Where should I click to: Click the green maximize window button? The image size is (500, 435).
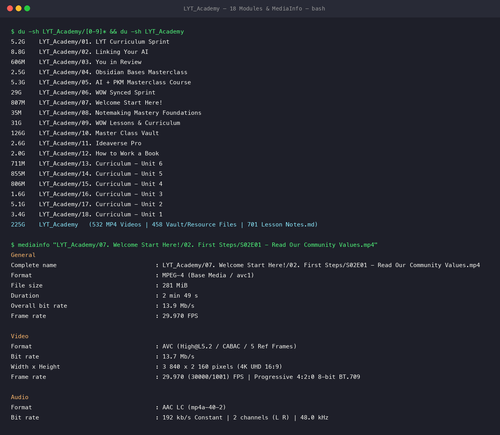tap(27, 8)
